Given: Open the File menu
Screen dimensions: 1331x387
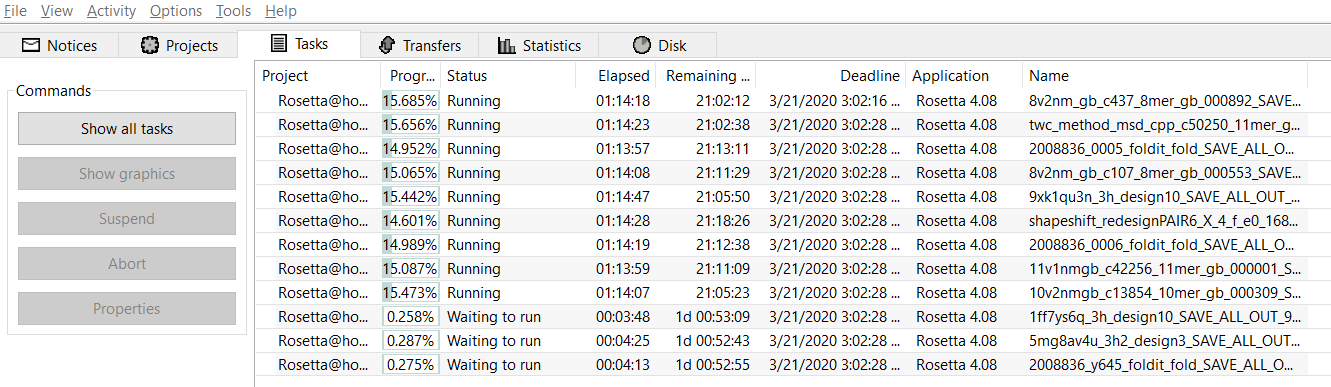Looking at the screenshot, I should pos(15,11).
